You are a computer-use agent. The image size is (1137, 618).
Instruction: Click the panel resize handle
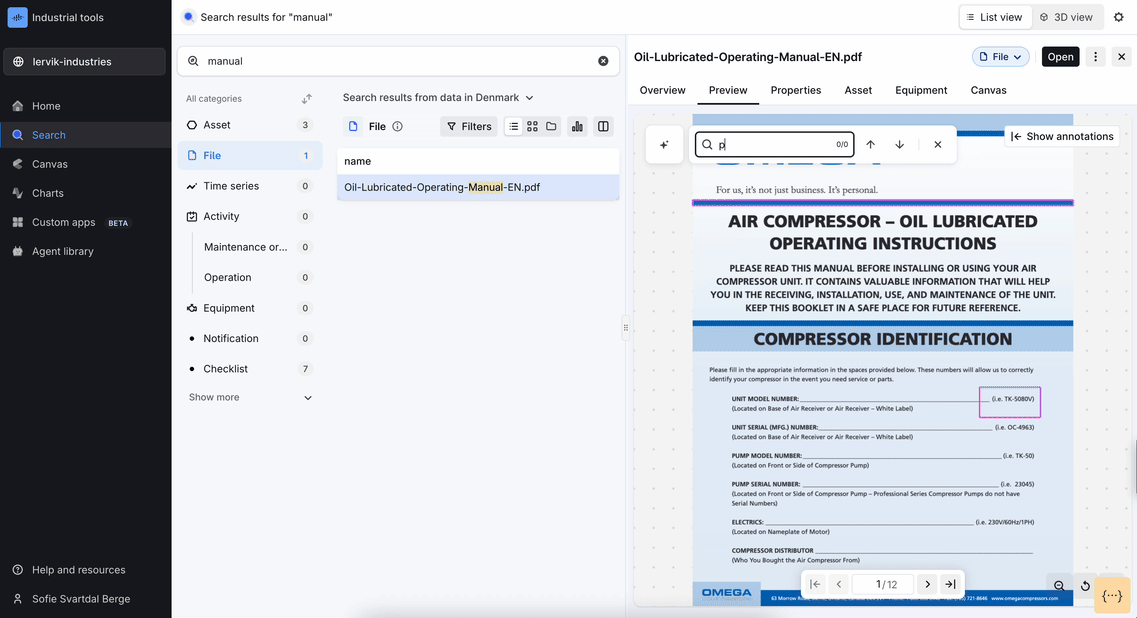626,327
